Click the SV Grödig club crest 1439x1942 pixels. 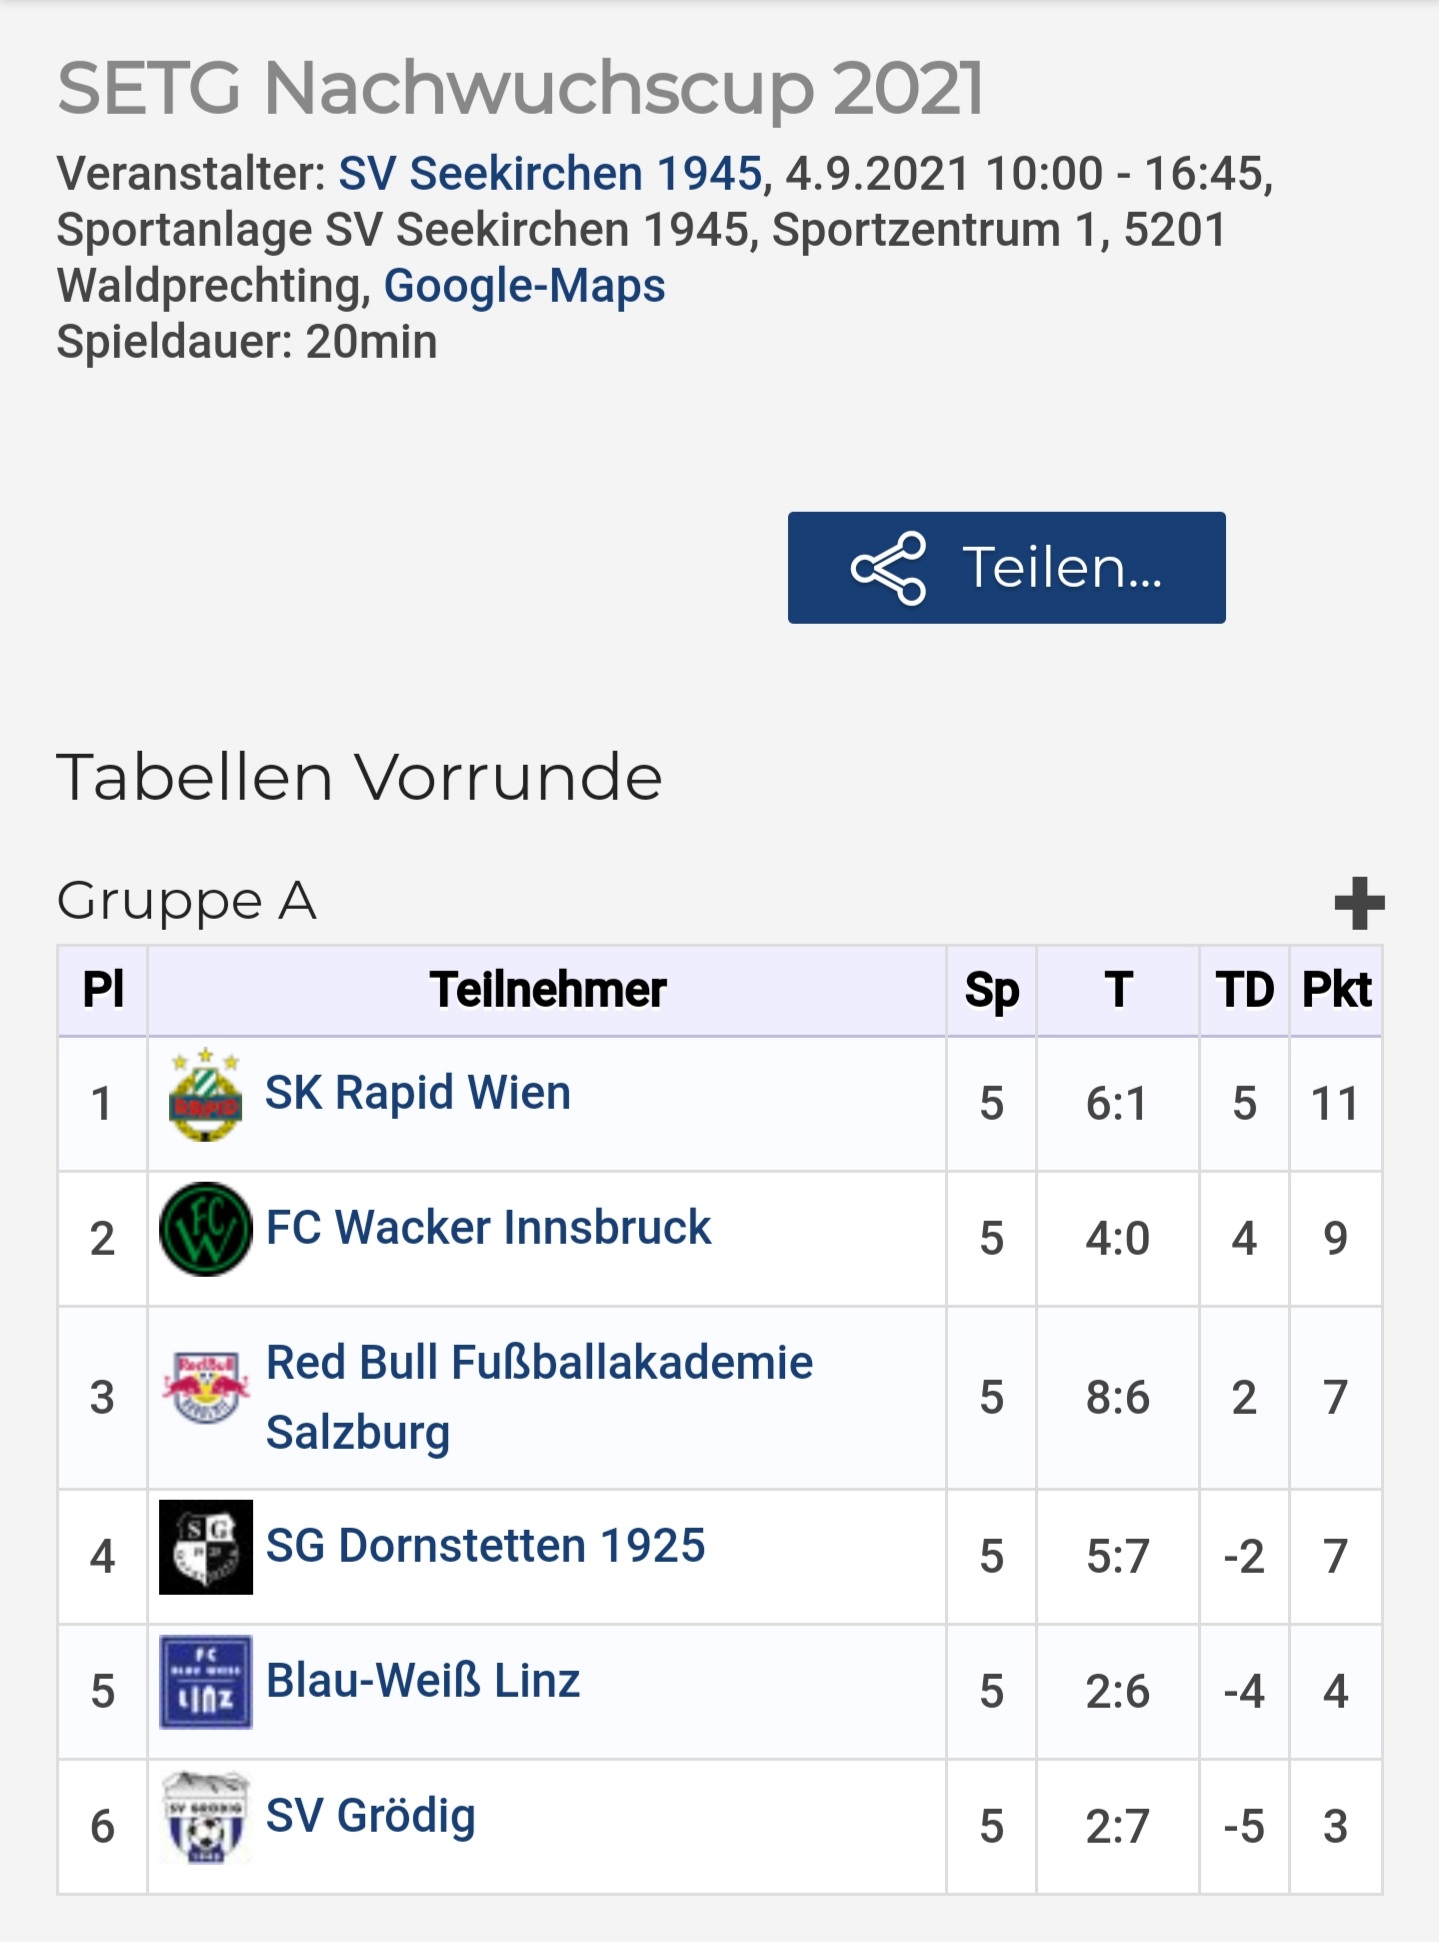pos(205,1817)
